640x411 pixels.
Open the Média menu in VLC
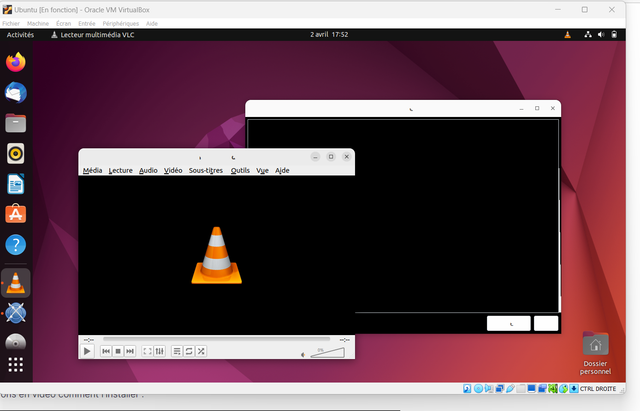point(92,170)
